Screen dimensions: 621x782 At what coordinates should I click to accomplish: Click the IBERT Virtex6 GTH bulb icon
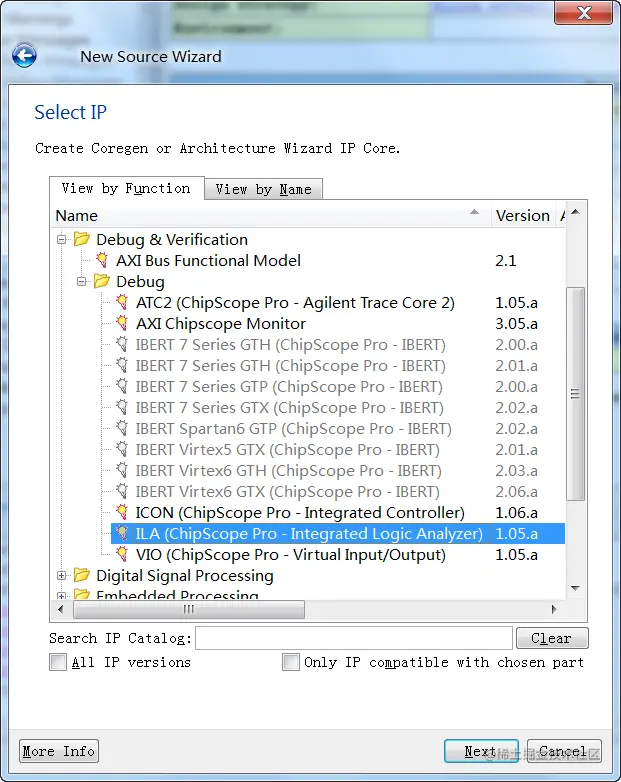122,470
